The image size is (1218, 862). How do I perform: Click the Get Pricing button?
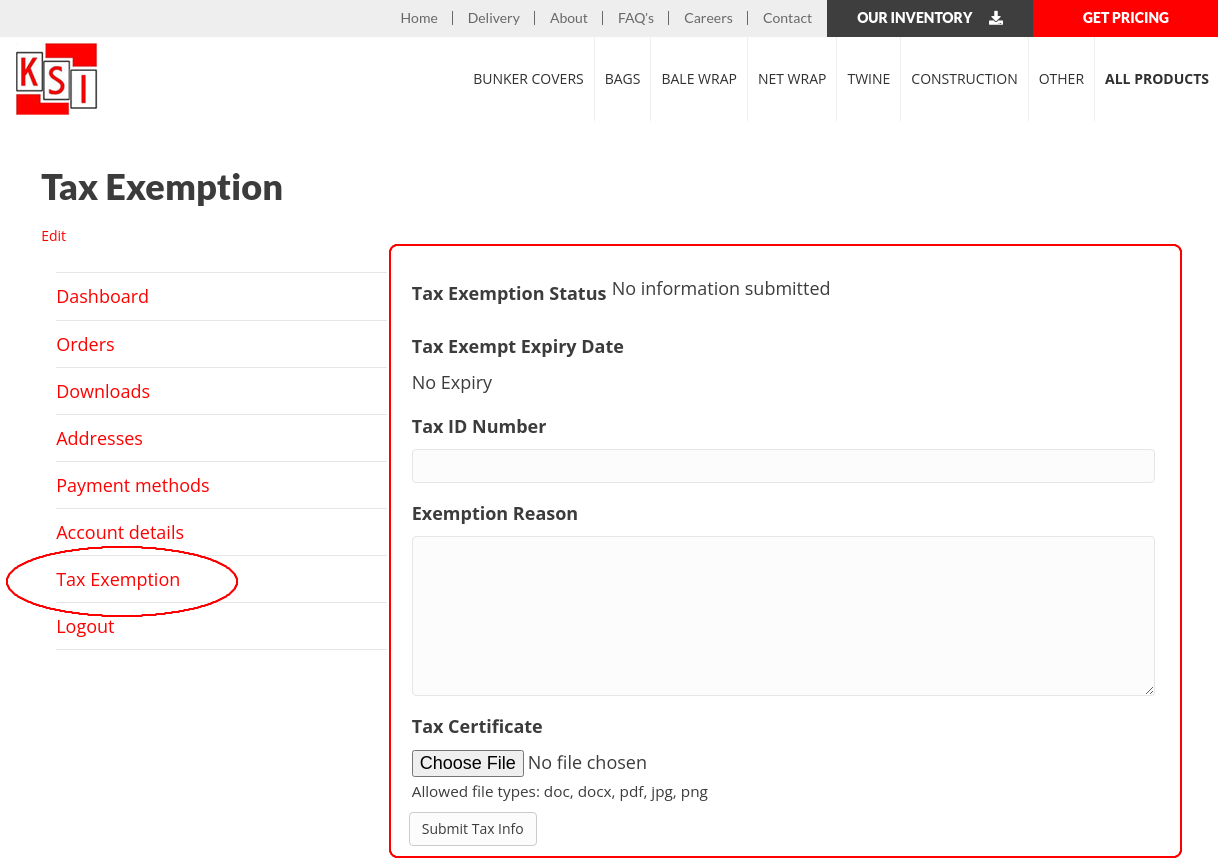[1125, 18]
